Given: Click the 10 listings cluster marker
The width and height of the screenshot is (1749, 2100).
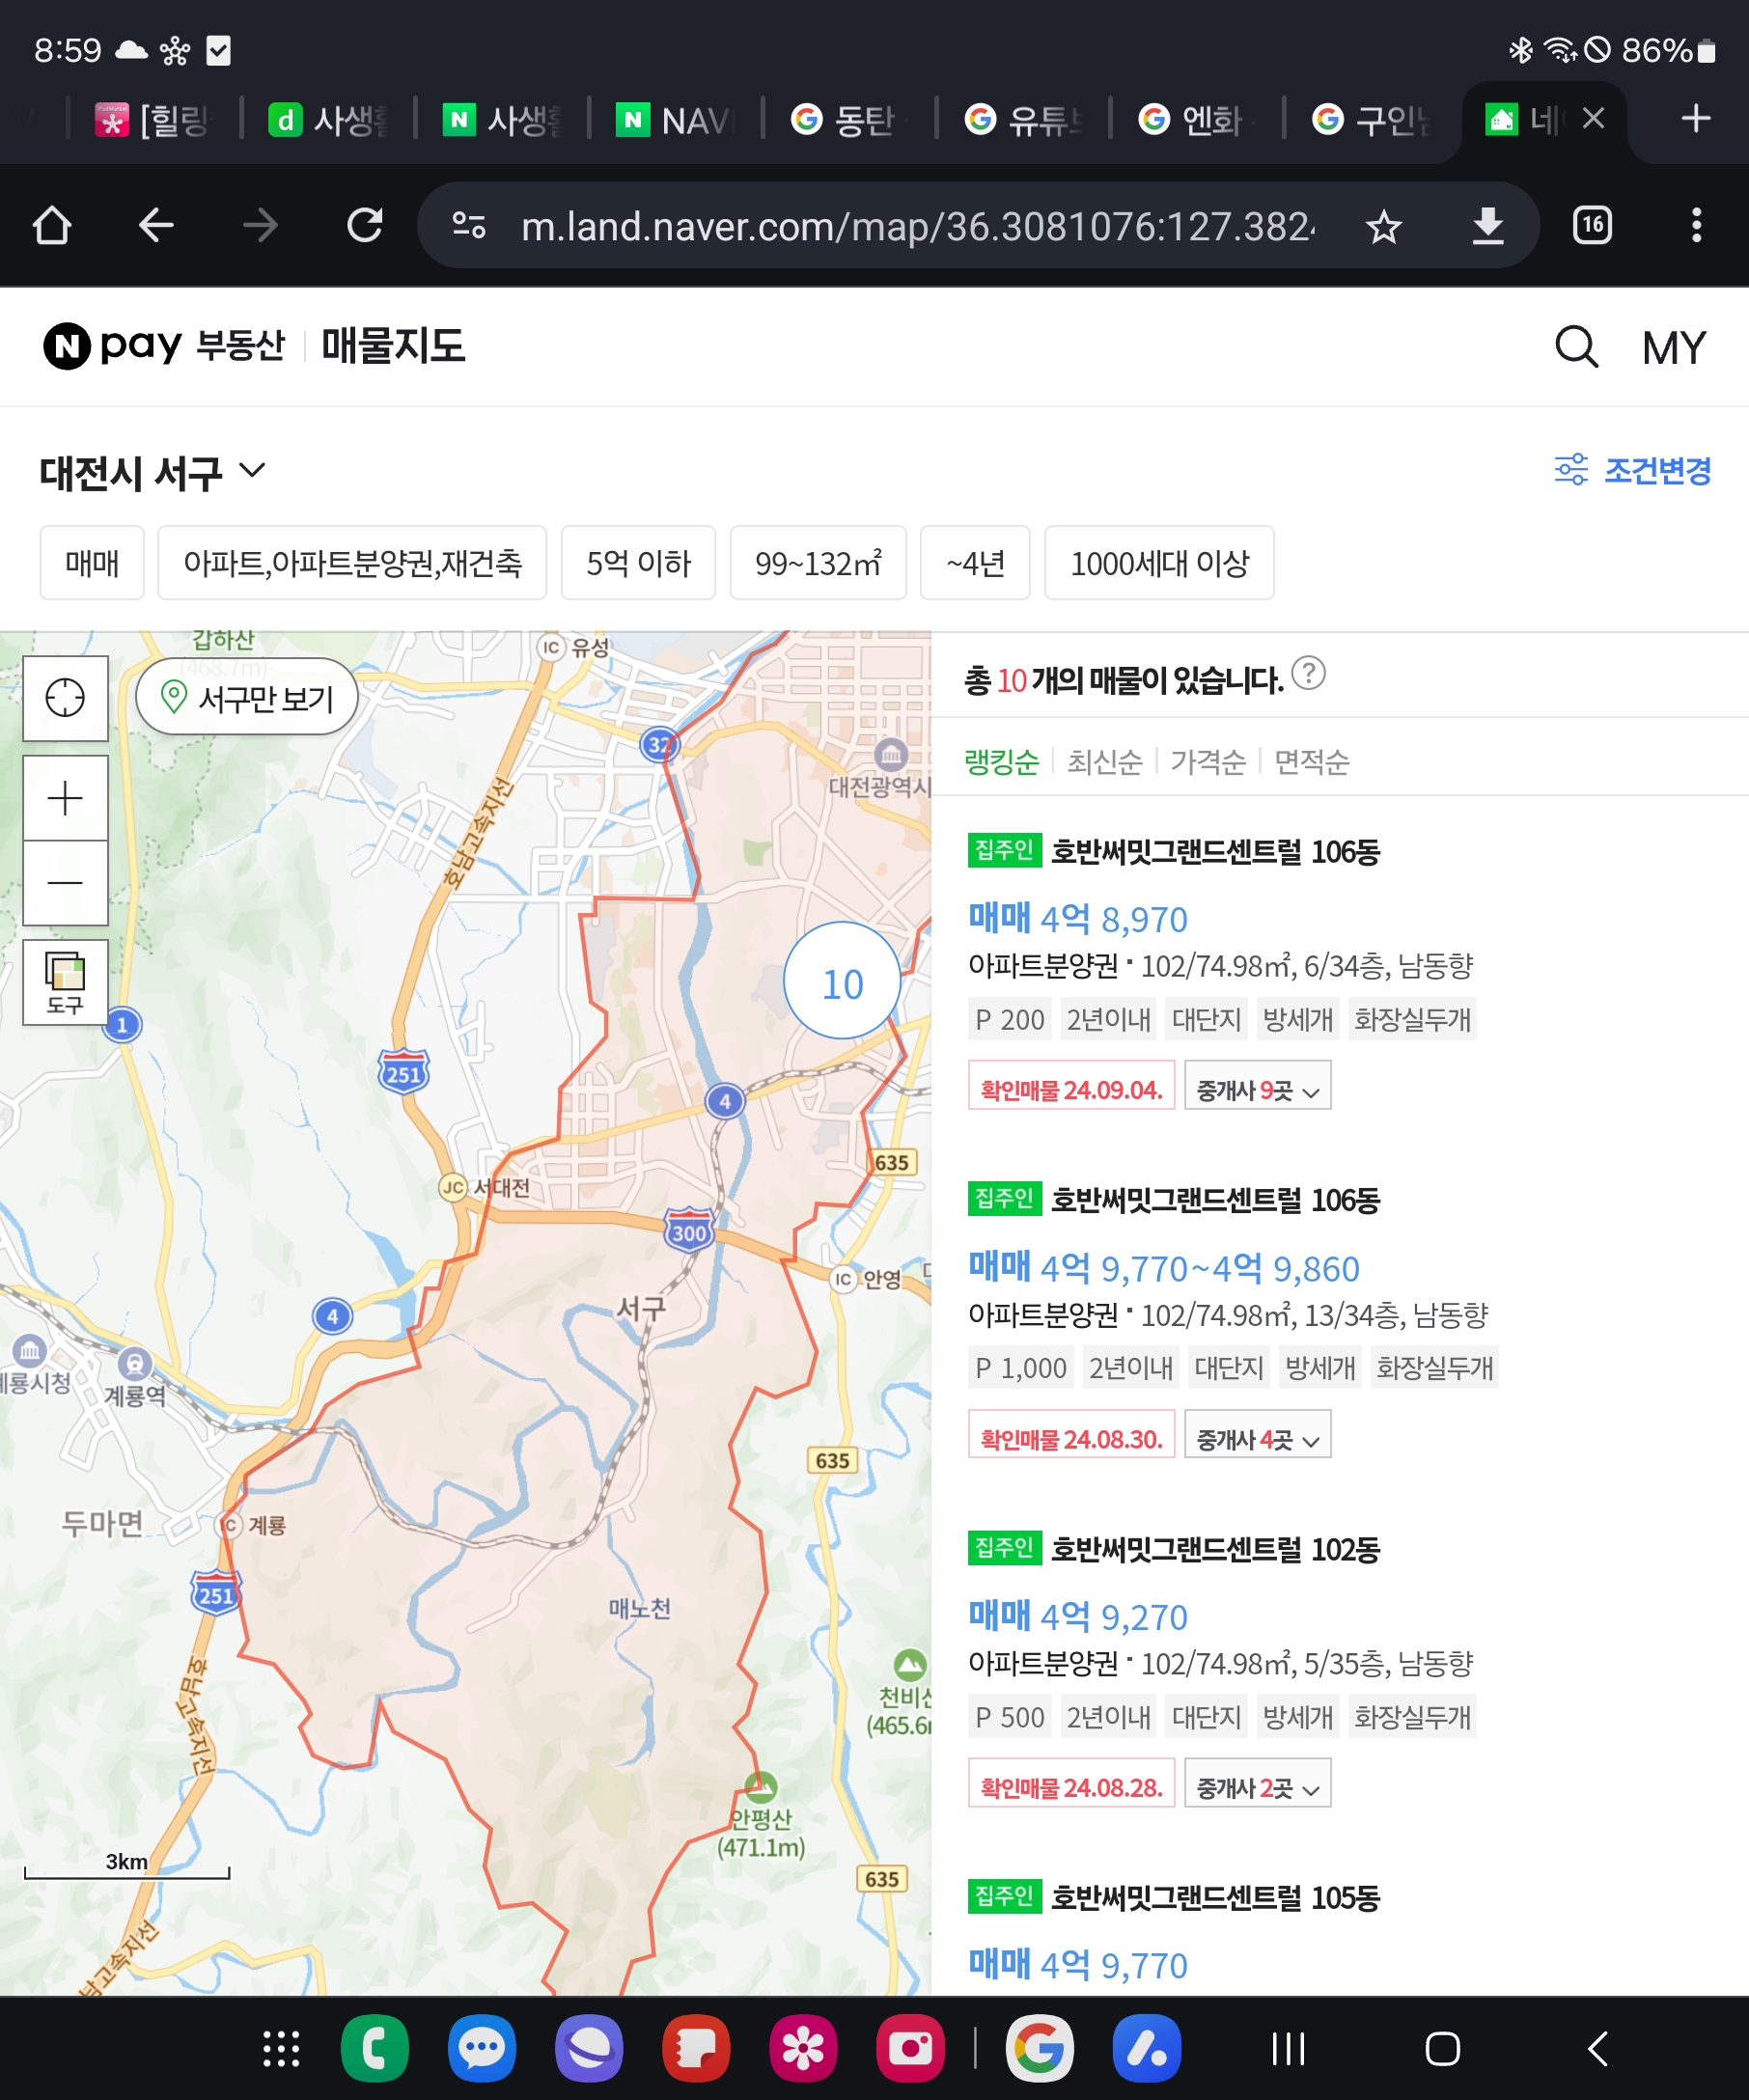Looking at the screenshot, I should click(842, 983).
